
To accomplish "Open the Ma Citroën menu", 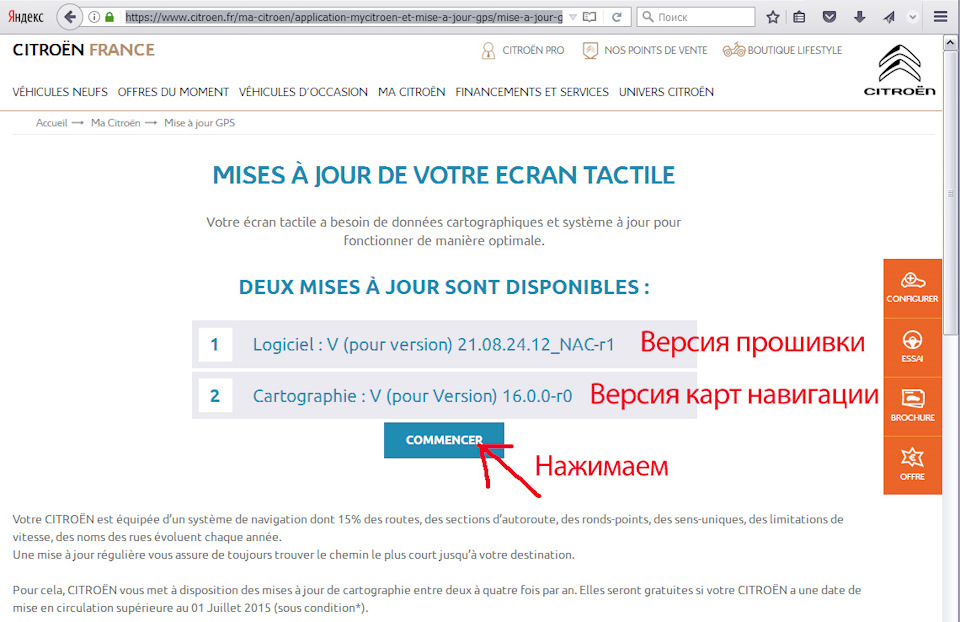I will coord(411,92).
